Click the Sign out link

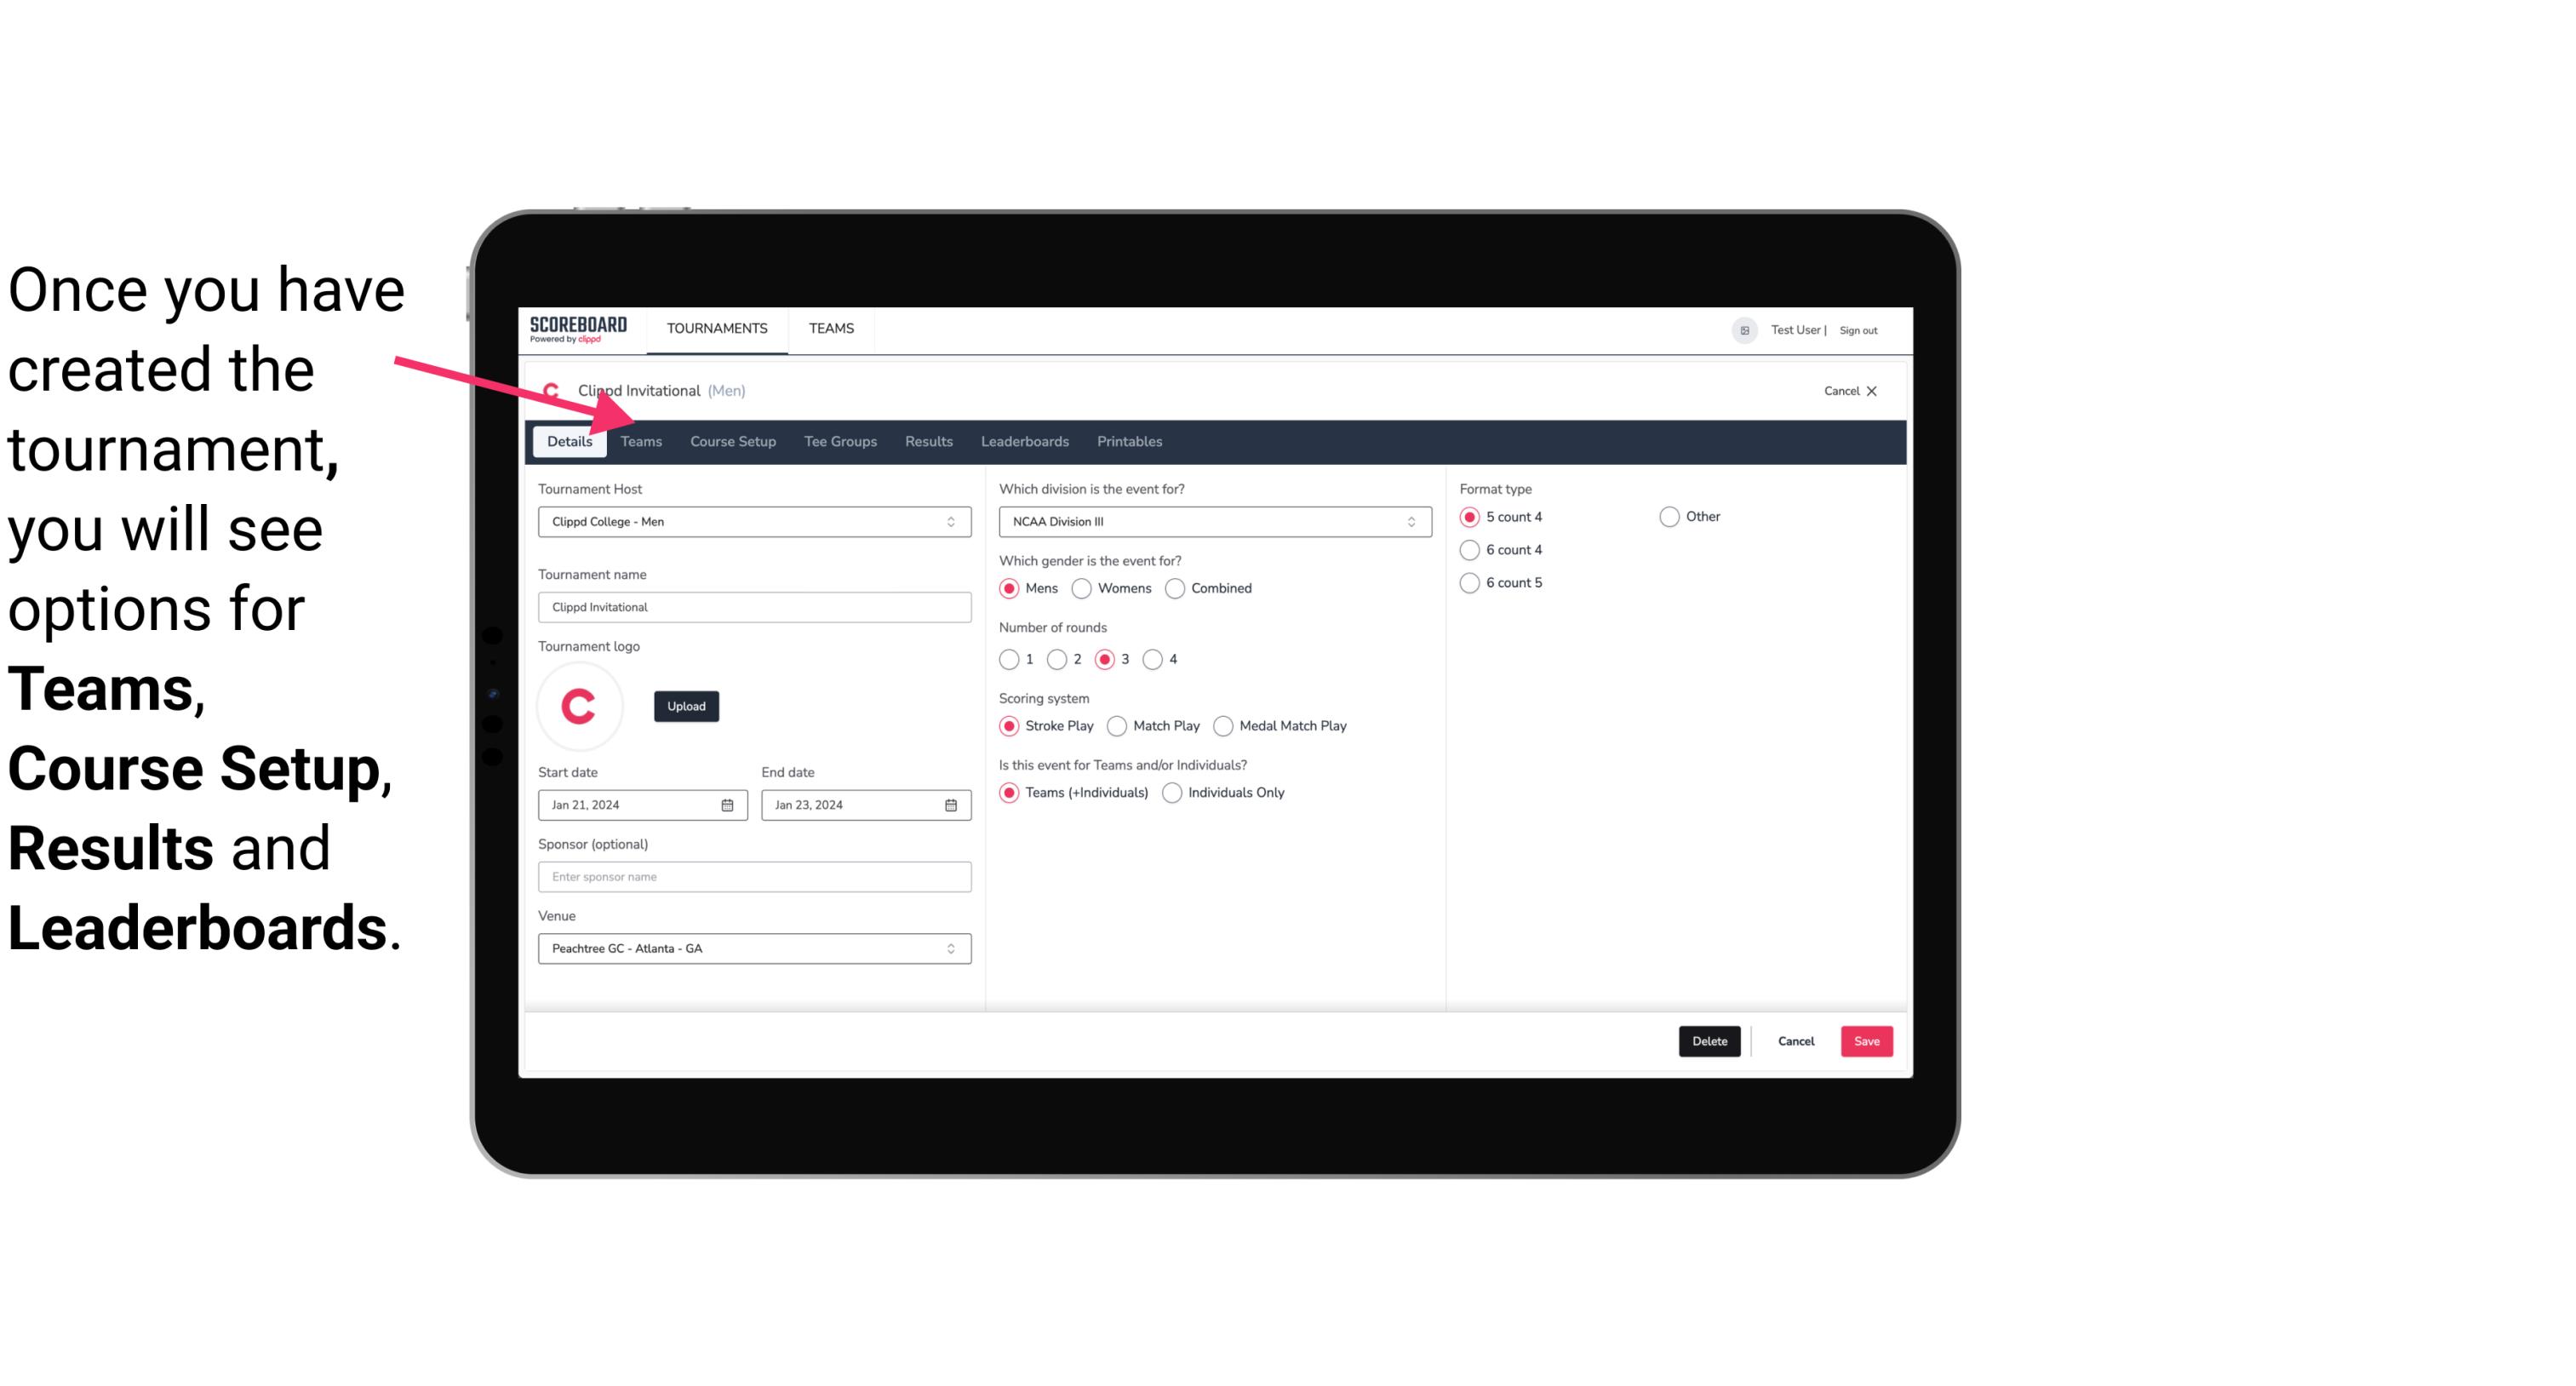1864,328
